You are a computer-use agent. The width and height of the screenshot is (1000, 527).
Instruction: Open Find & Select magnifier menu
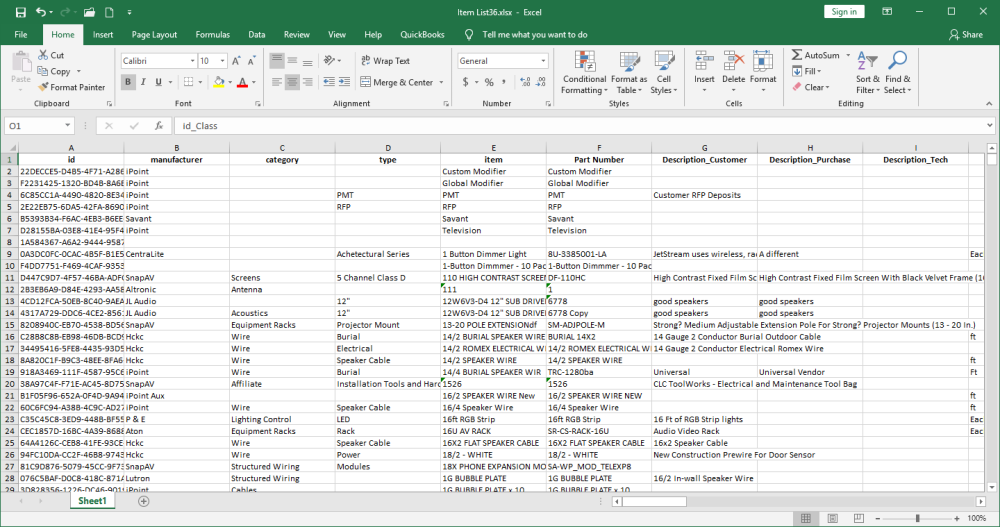[x=897, y=73]
